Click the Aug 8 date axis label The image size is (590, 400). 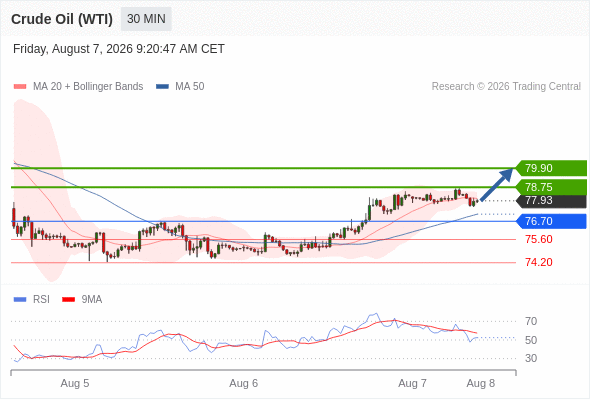click(x=481, y=383)
